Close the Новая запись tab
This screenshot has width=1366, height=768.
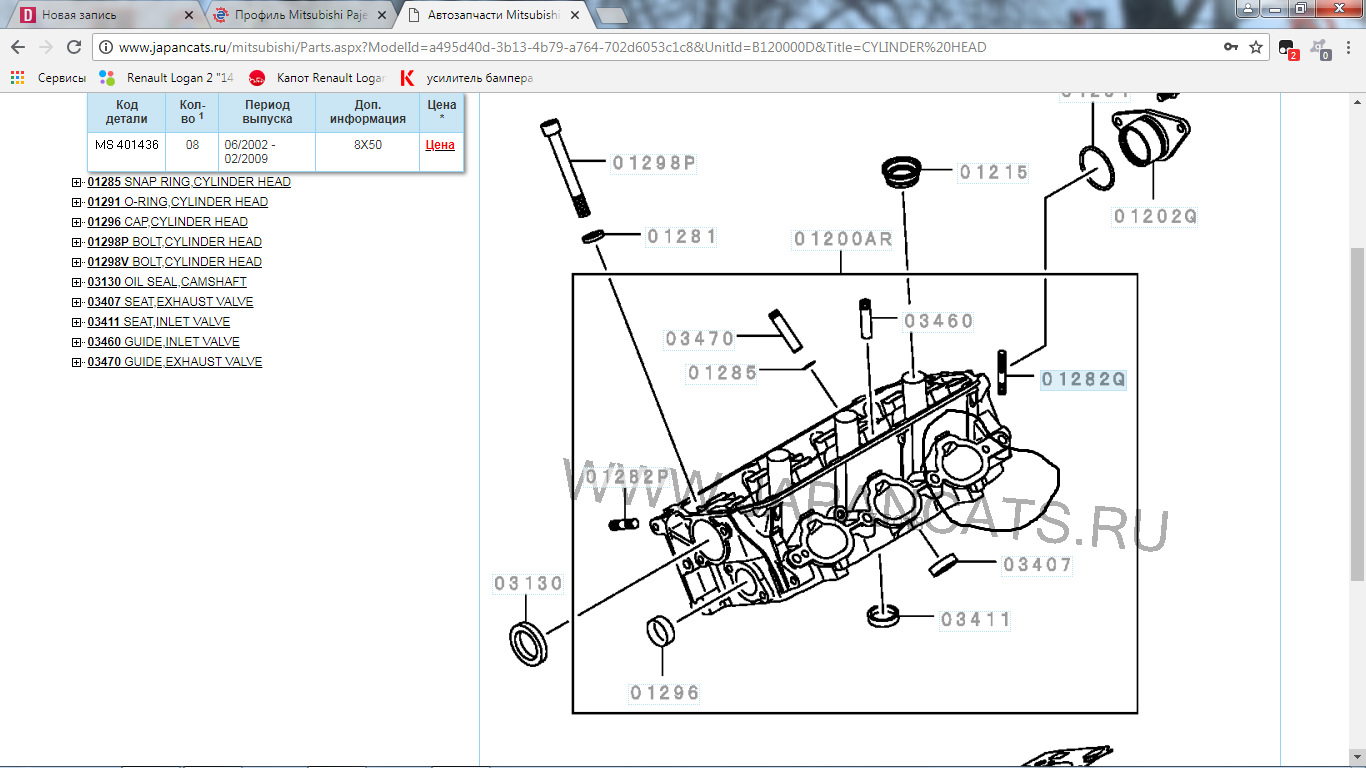pos(189,15)
